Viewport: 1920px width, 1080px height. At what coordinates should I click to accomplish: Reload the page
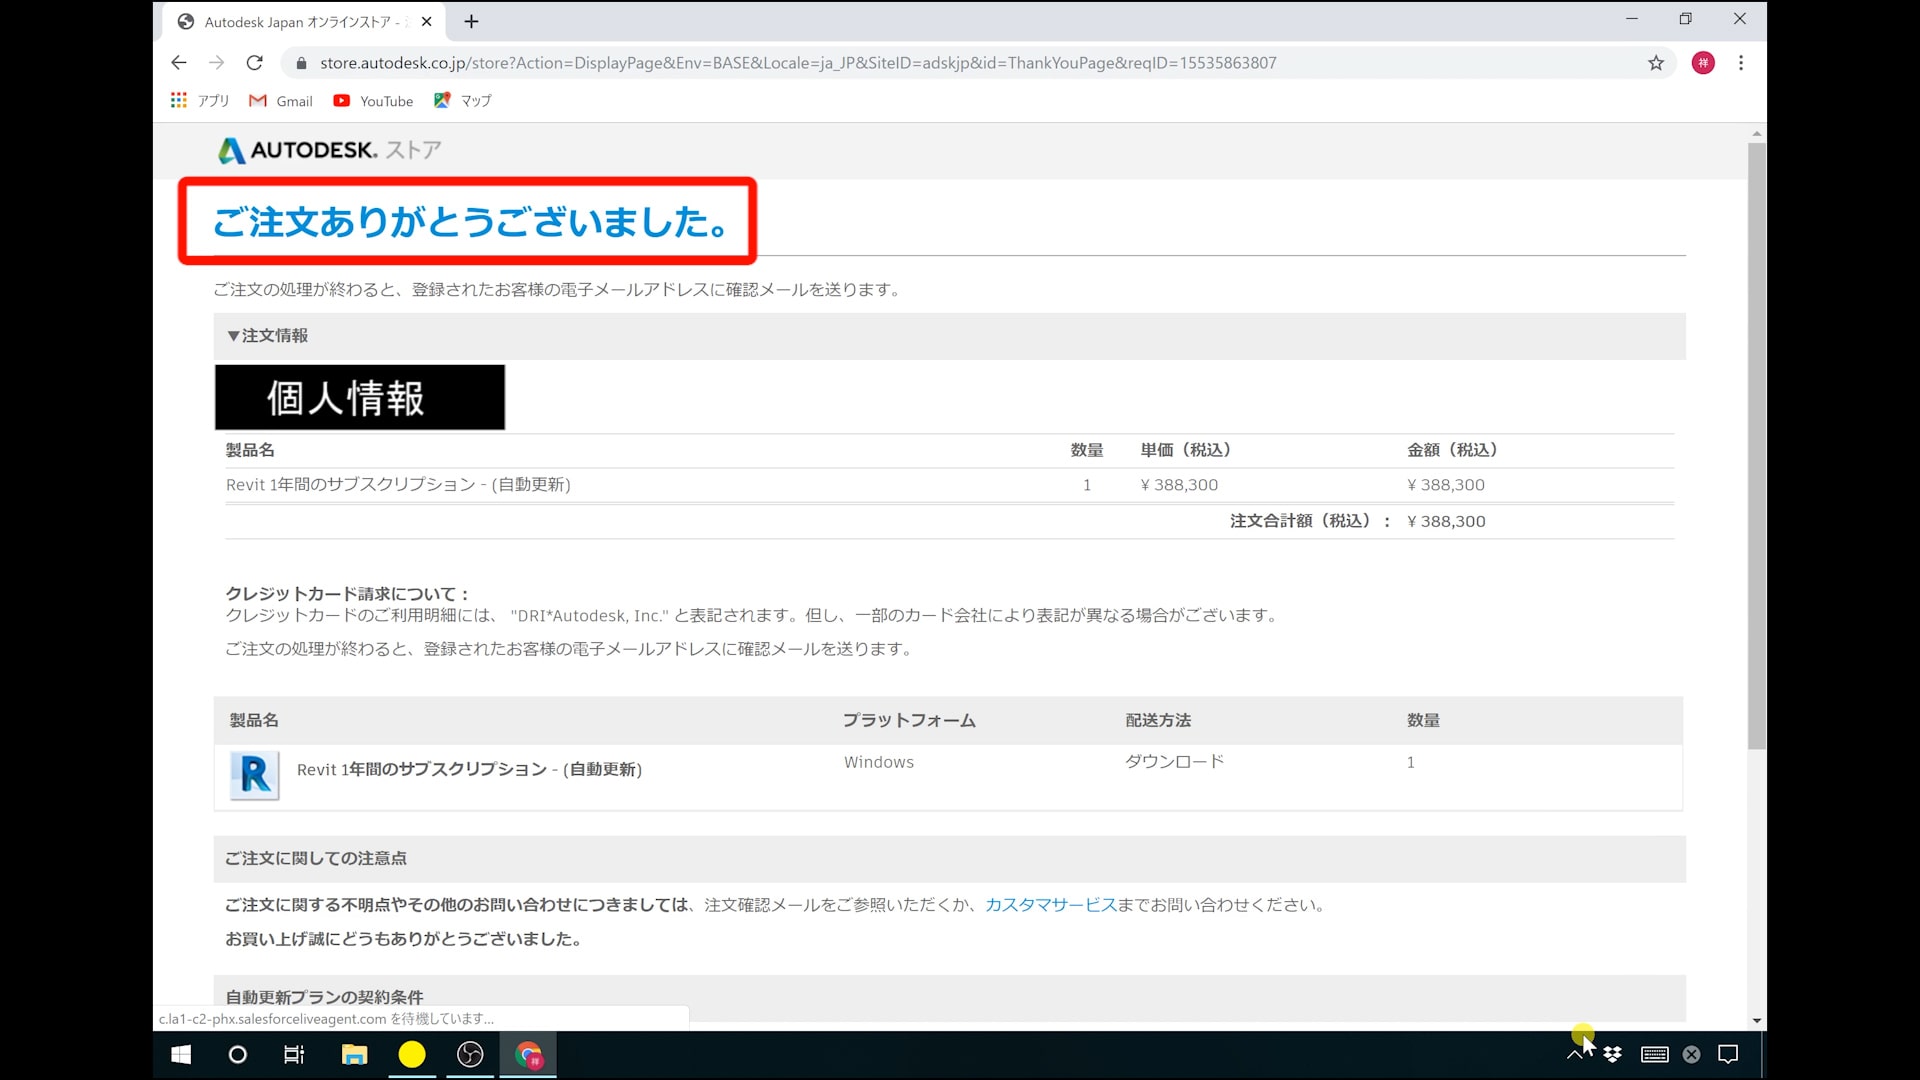pos(255,63)
